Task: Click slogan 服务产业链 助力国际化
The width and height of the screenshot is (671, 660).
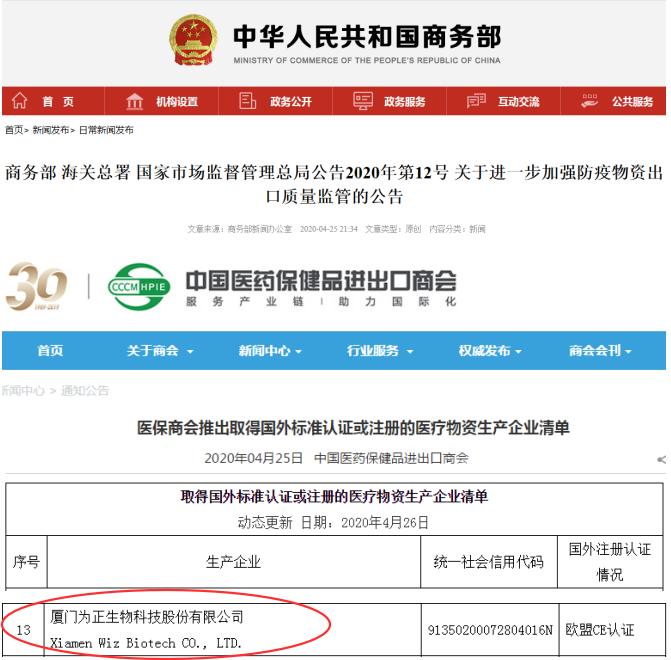Action: (x=321, y=302)
